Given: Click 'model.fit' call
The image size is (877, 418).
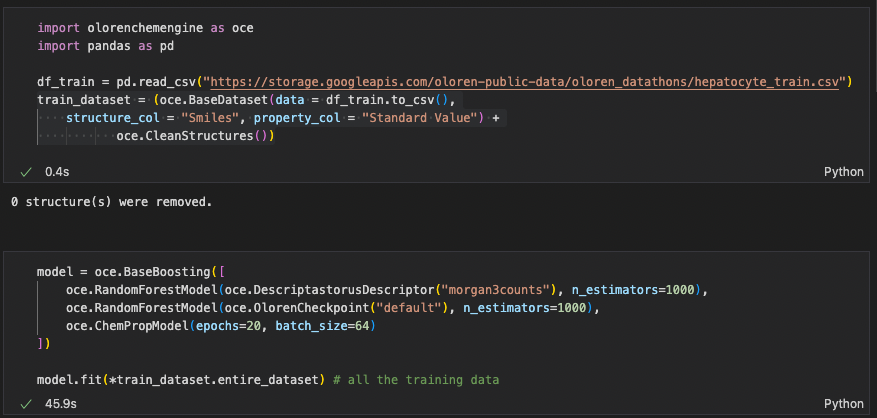Looking at the screenshot, I should pos(69,380).
